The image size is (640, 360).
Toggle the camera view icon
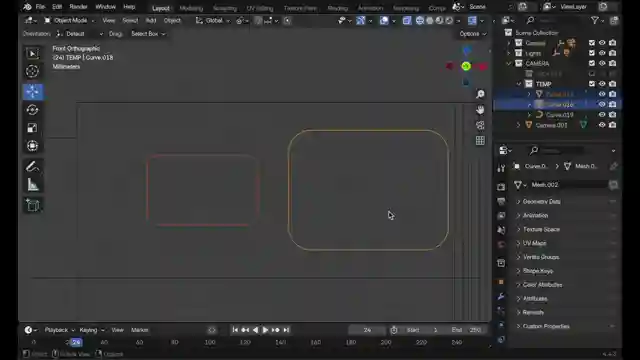click(x=480, y=125)
